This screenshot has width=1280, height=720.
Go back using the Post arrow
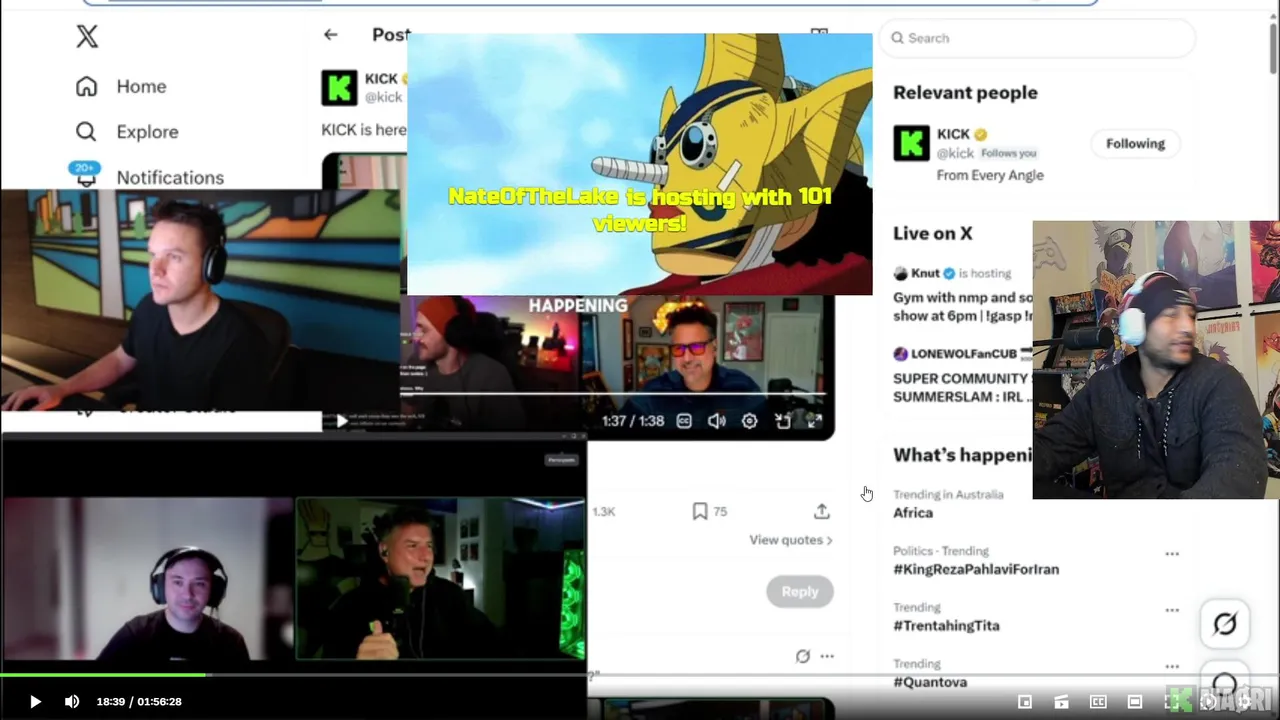pyautogui.click(x=330, y=34)
